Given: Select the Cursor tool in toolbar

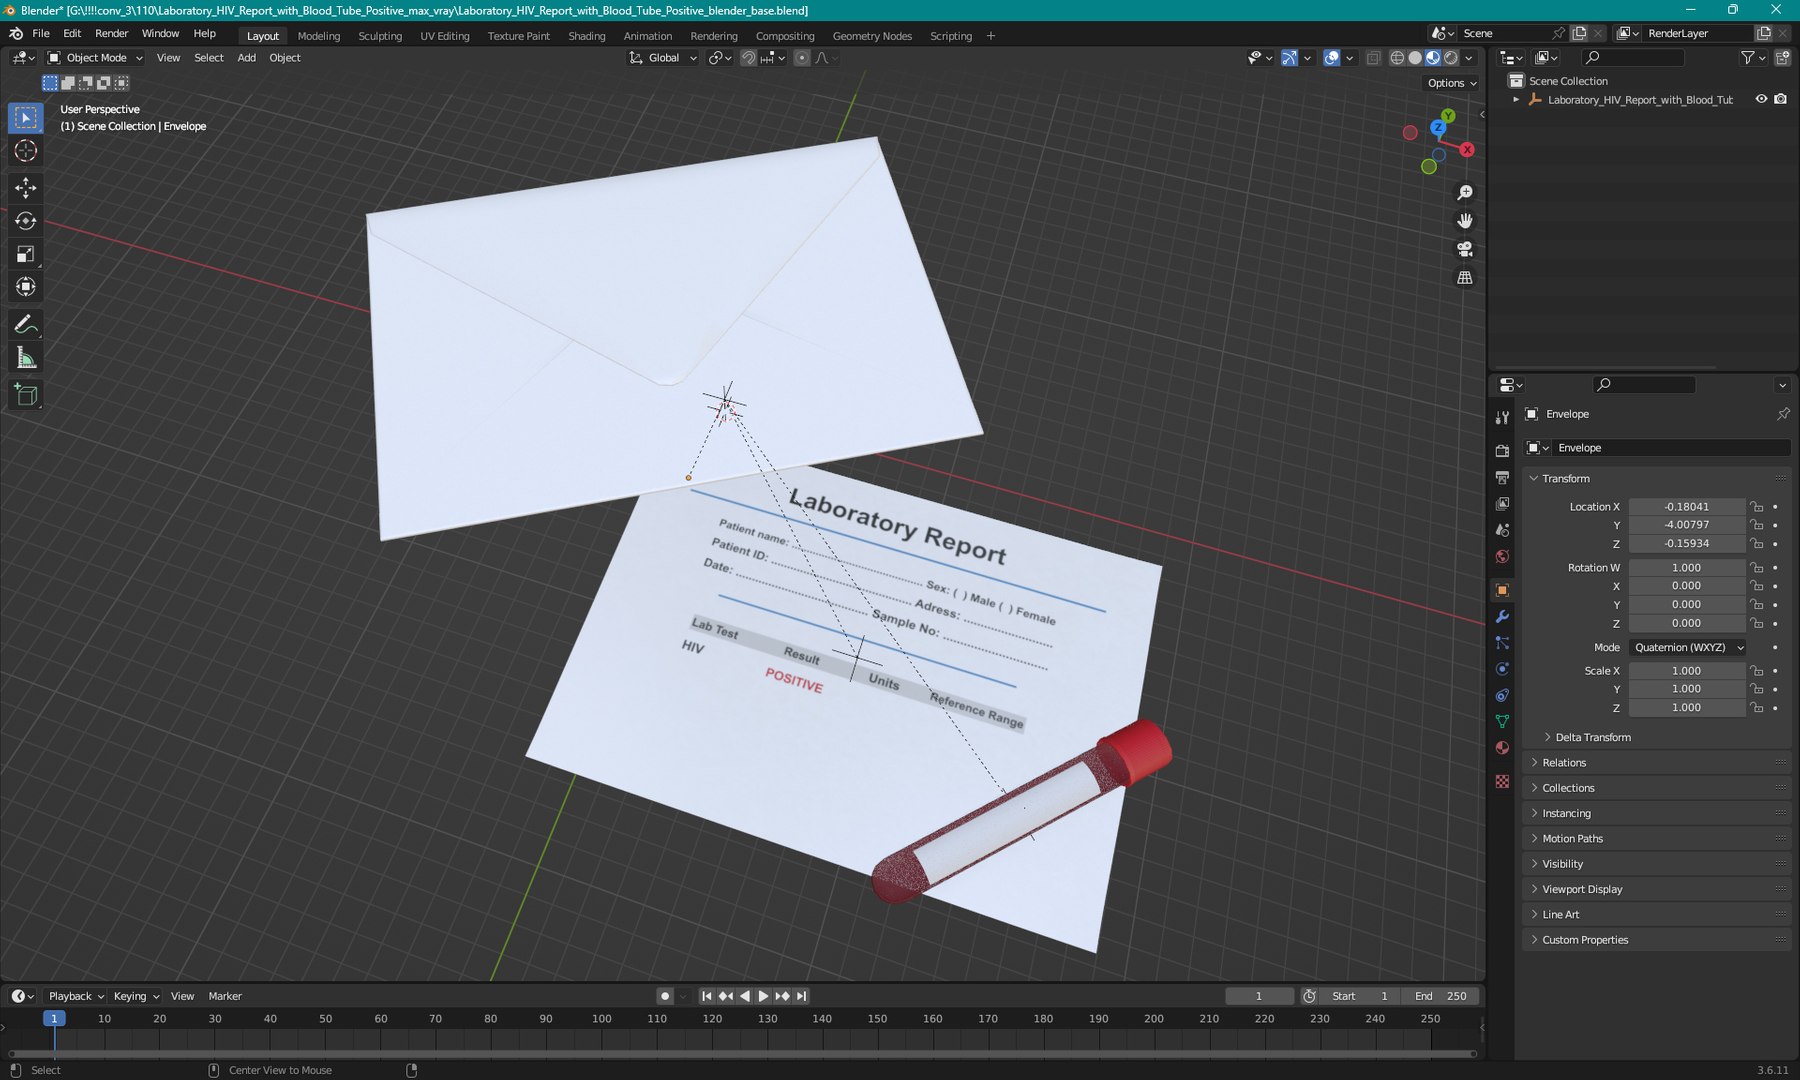Looking at the screenshot, I should click(26, 151).
